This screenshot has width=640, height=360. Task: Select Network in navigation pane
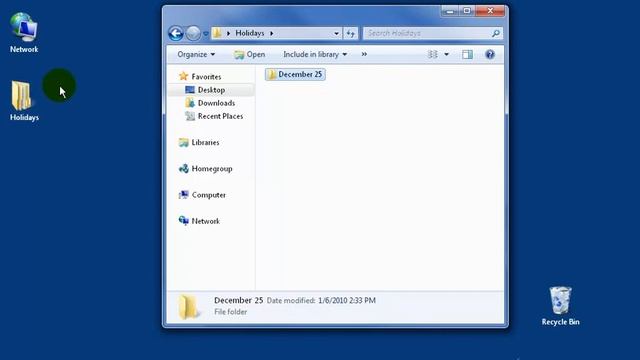[205, 221]
